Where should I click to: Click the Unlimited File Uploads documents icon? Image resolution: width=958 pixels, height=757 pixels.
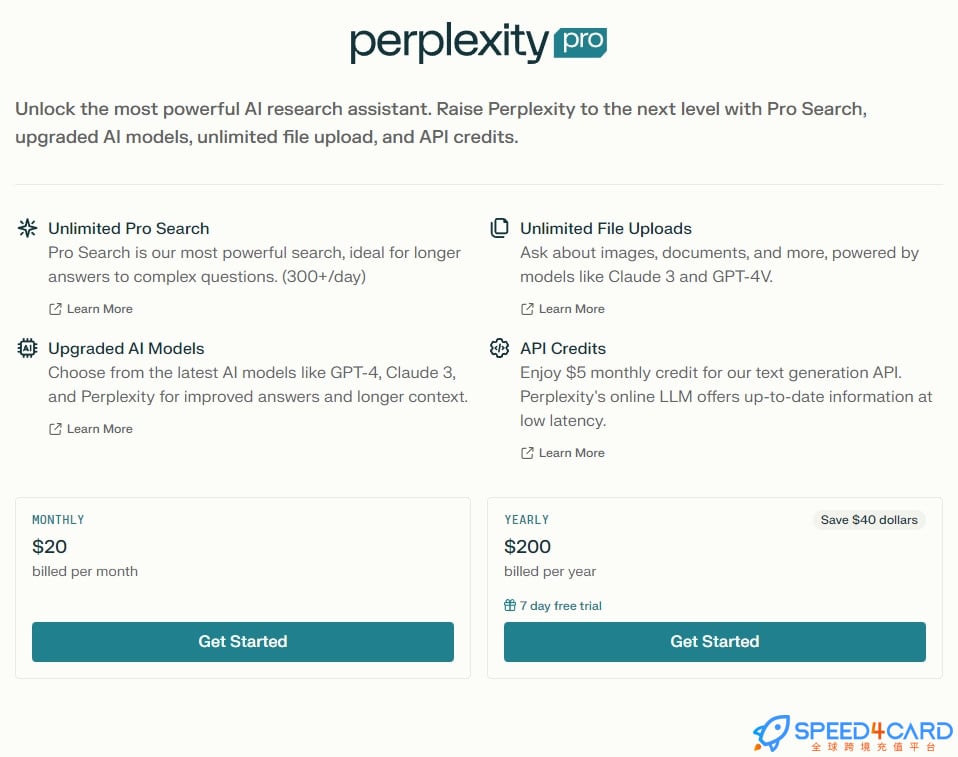499,228
